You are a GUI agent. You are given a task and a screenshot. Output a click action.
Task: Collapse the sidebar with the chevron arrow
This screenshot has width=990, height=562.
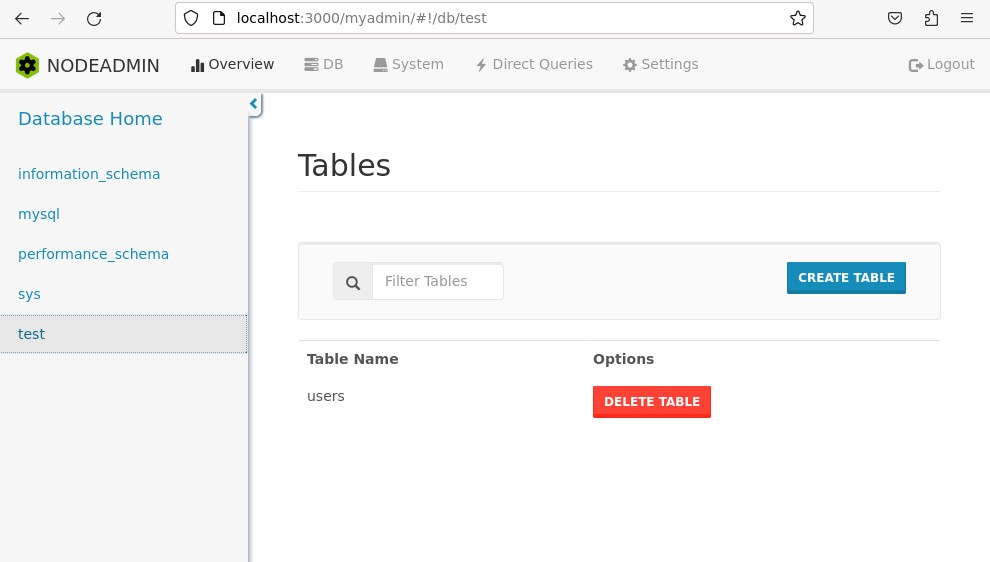pyautogui.click(x=254, y=104)
